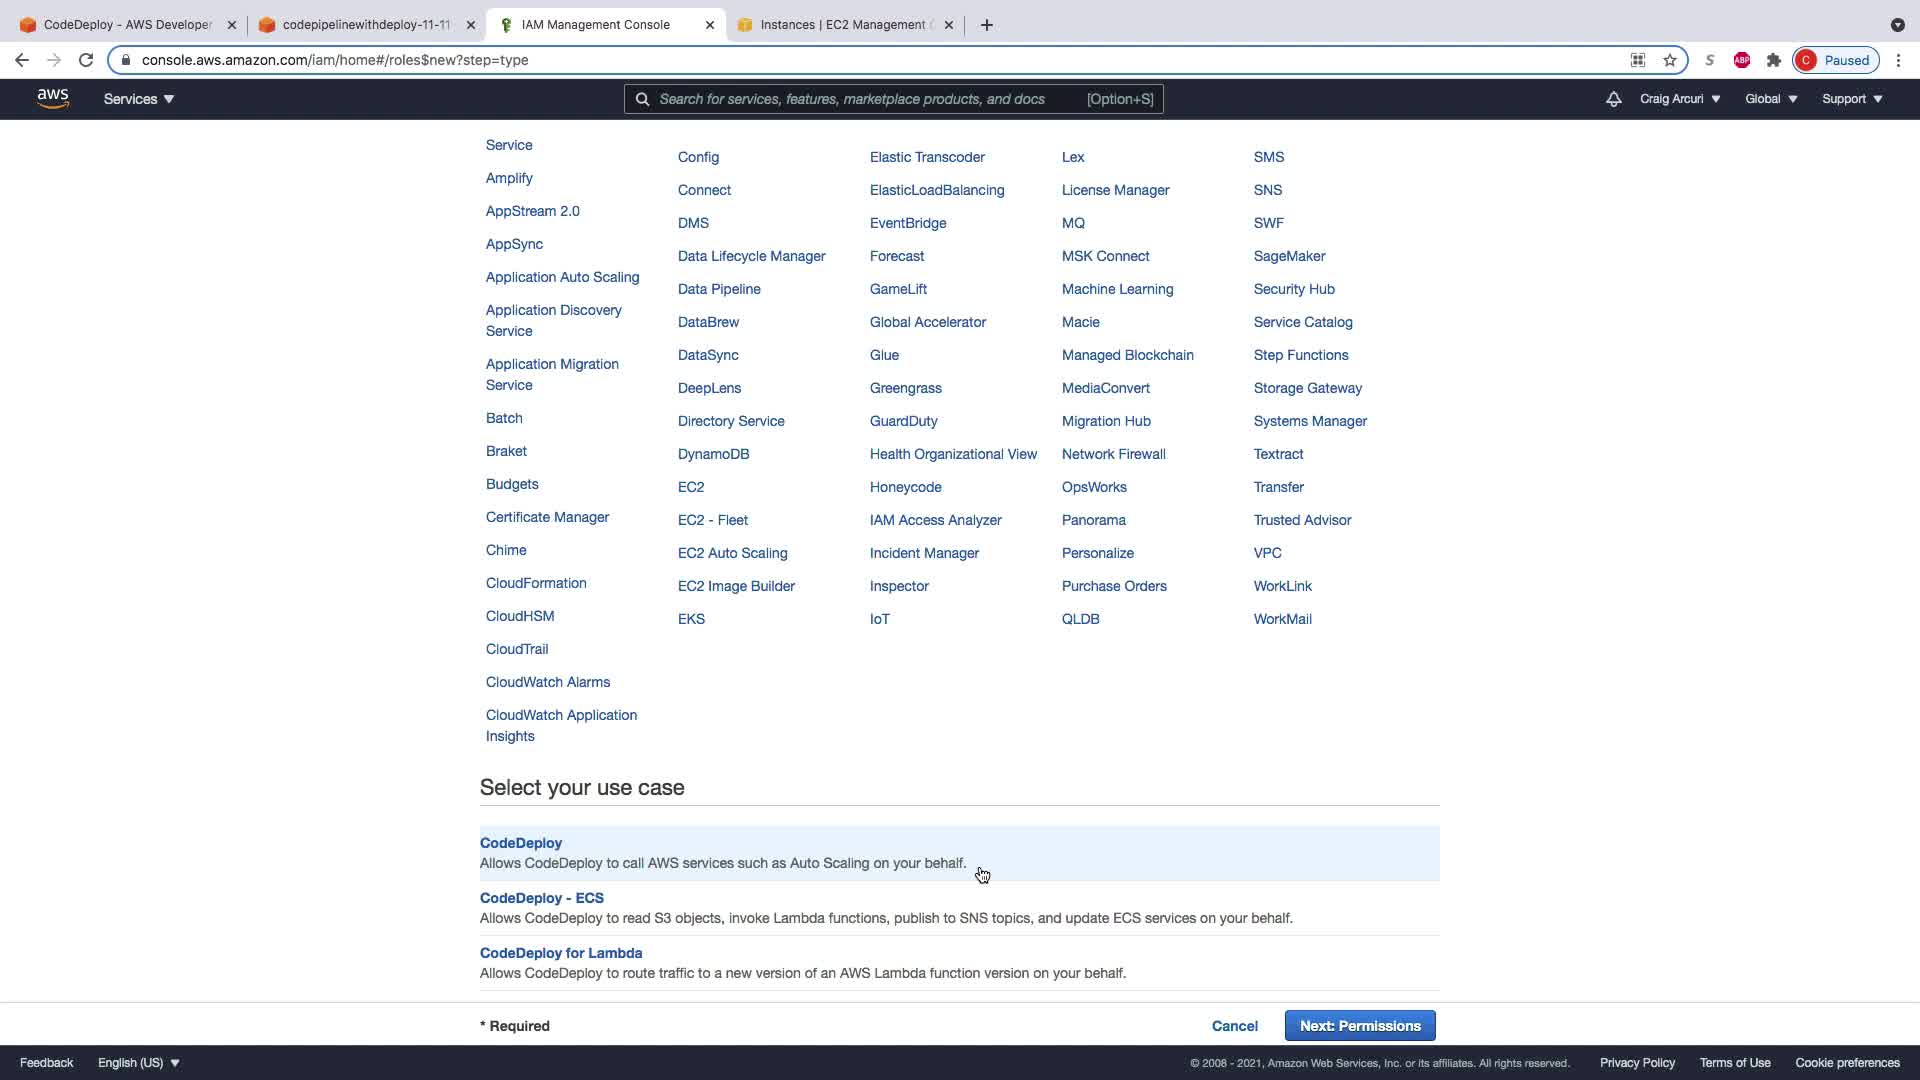
Task: Click the AdBlock extension icon
Action: click(1742, 60)
